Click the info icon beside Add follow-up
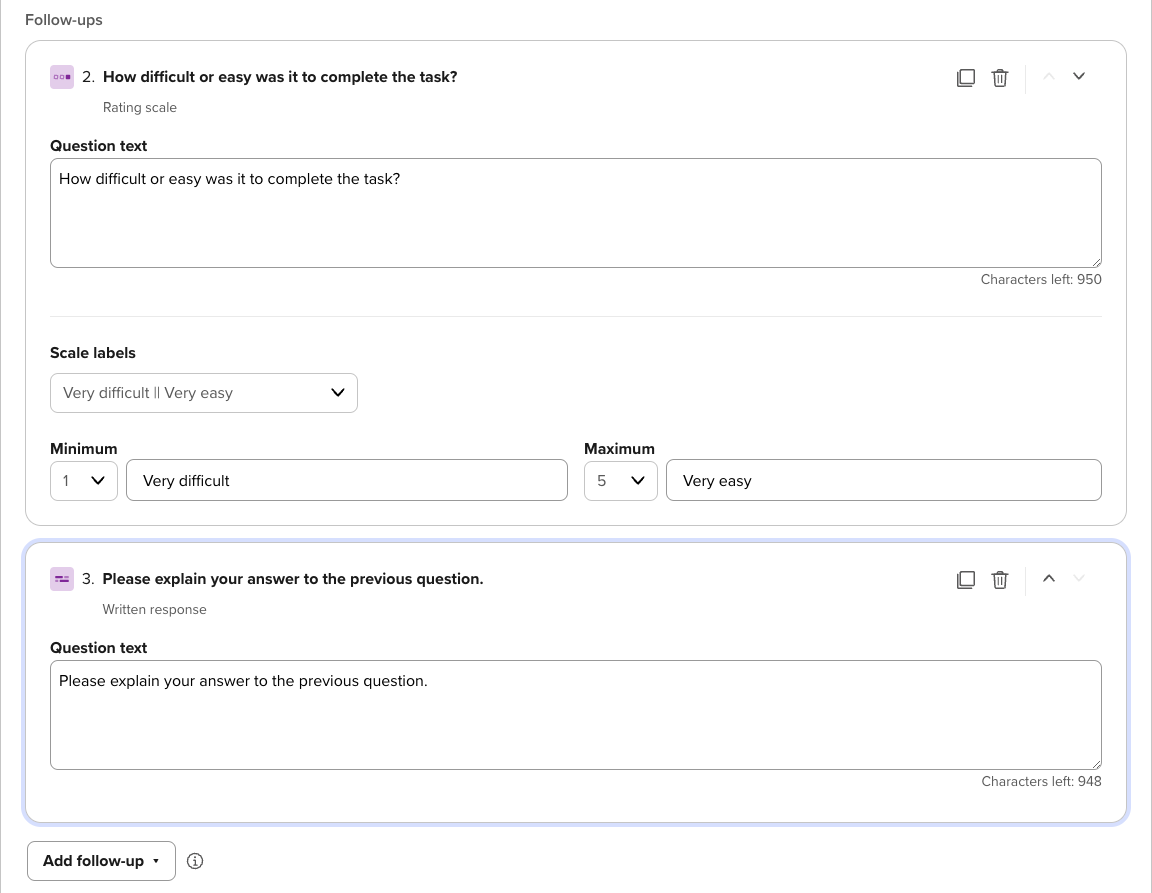The height and width of the screenshot is (893, 1152). pyautogui.click(x=195, y=861)
